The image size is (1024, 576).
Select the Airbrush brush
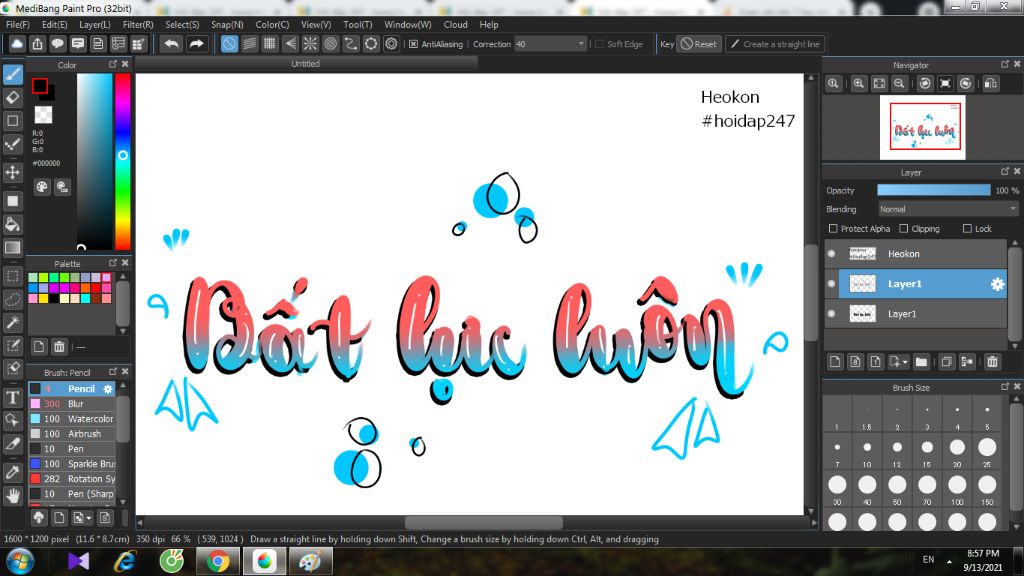click(72, 434)
